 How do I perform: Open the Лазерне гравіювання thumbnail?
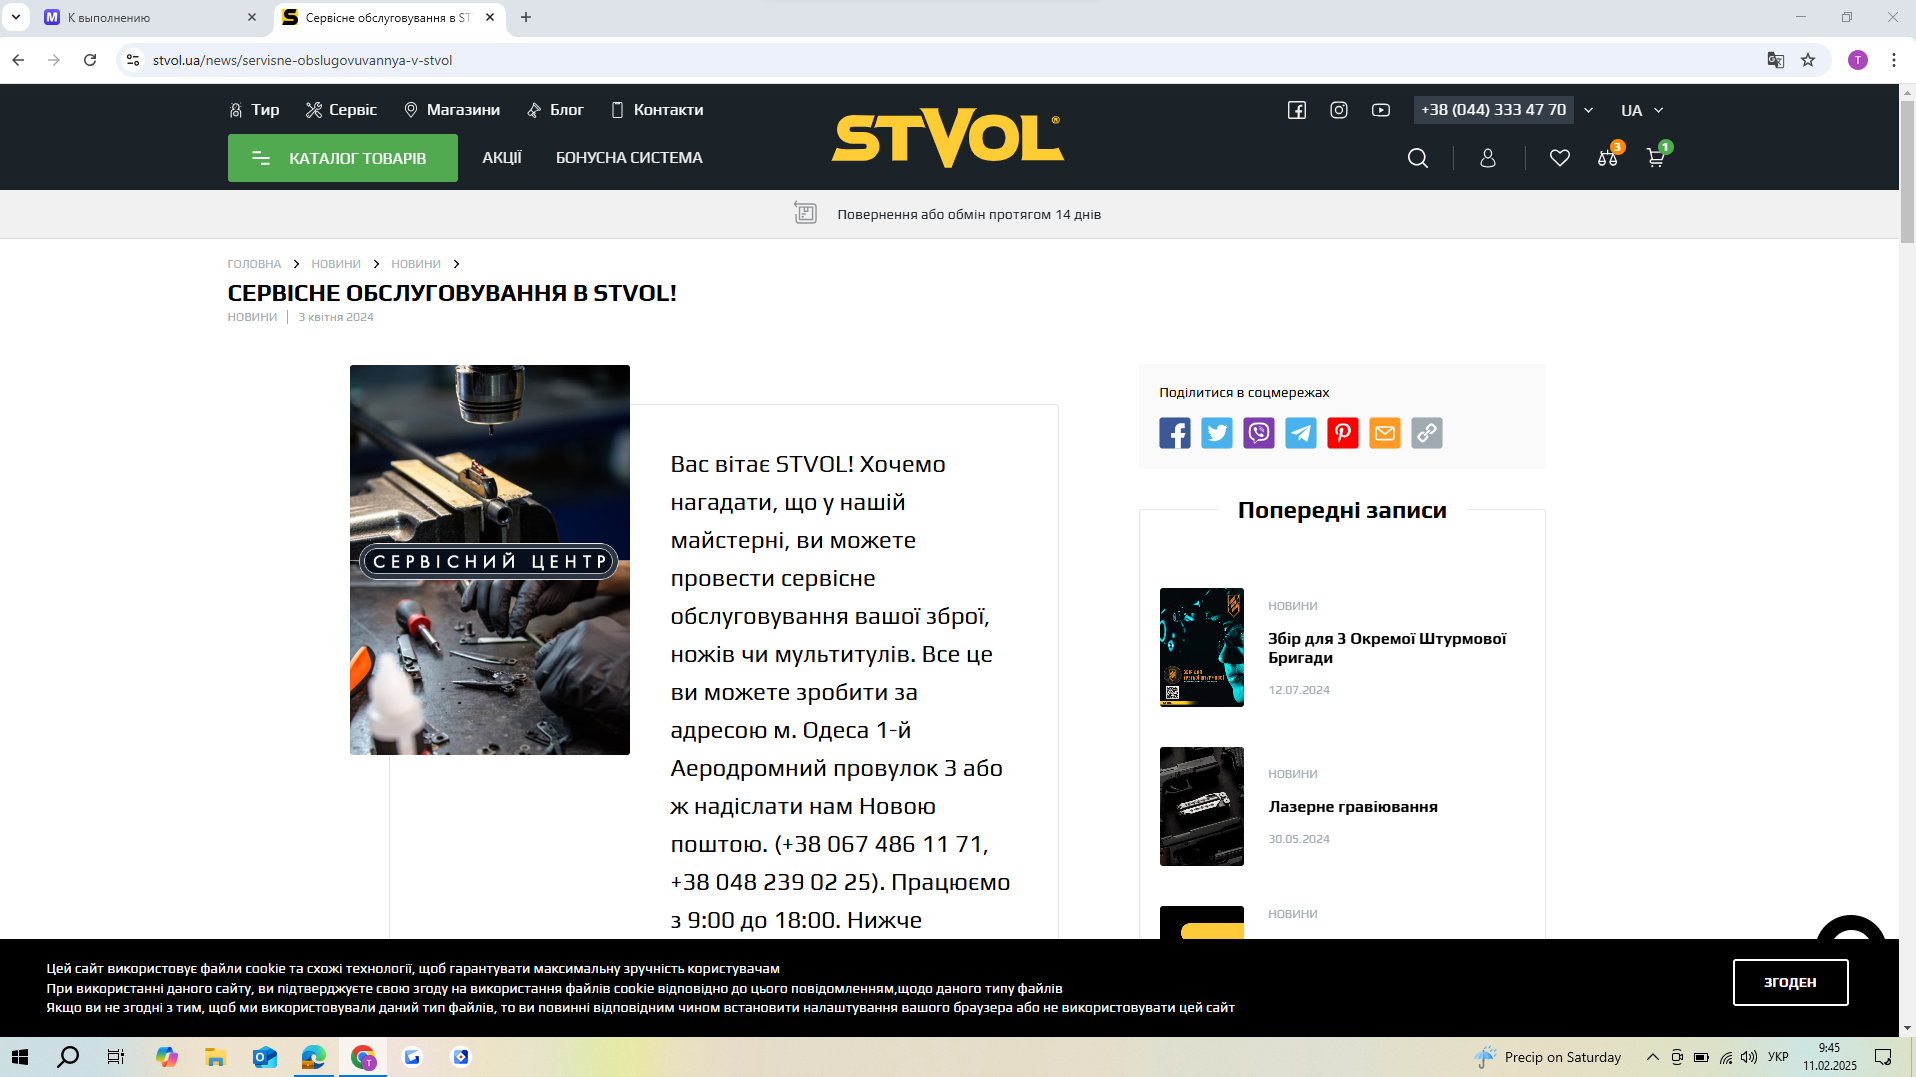click(1202, 806)
